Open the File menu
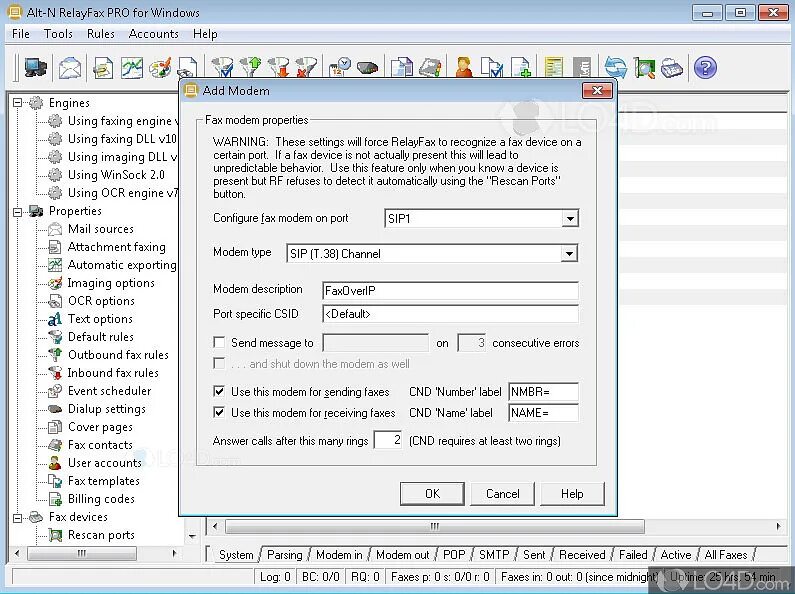The width and height of the screenshot is (795, 594). point(21,34)
